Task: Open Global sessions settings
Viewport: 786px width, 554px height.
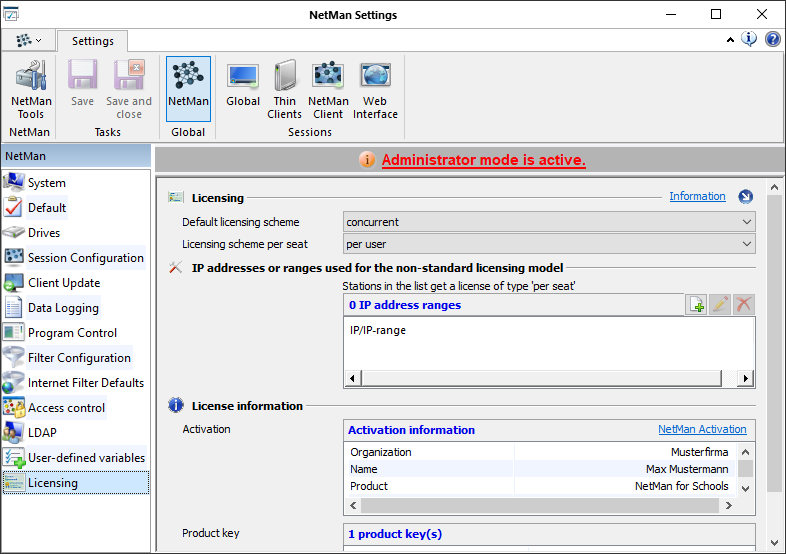Action: [x=243, y=89]
